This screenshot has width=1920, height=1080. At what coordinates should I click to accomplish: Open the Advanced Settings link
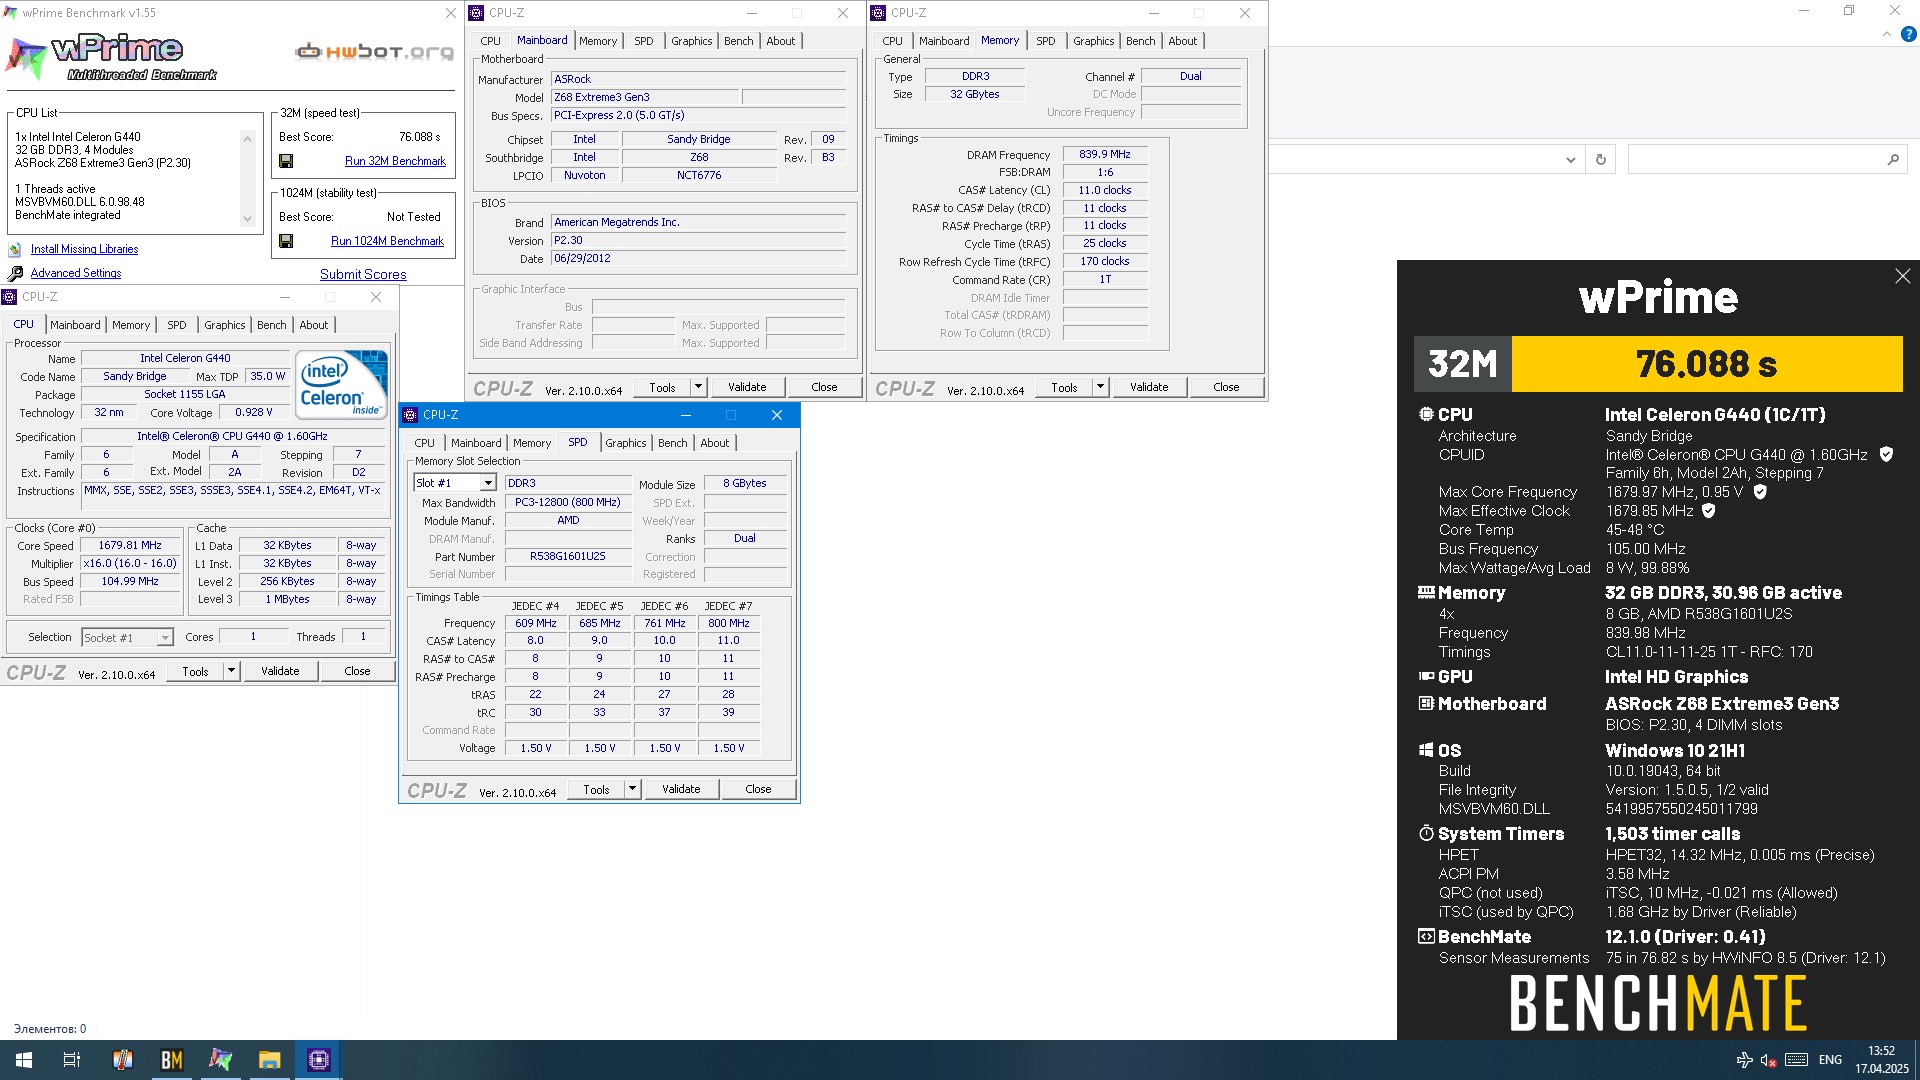click(76, 273)
